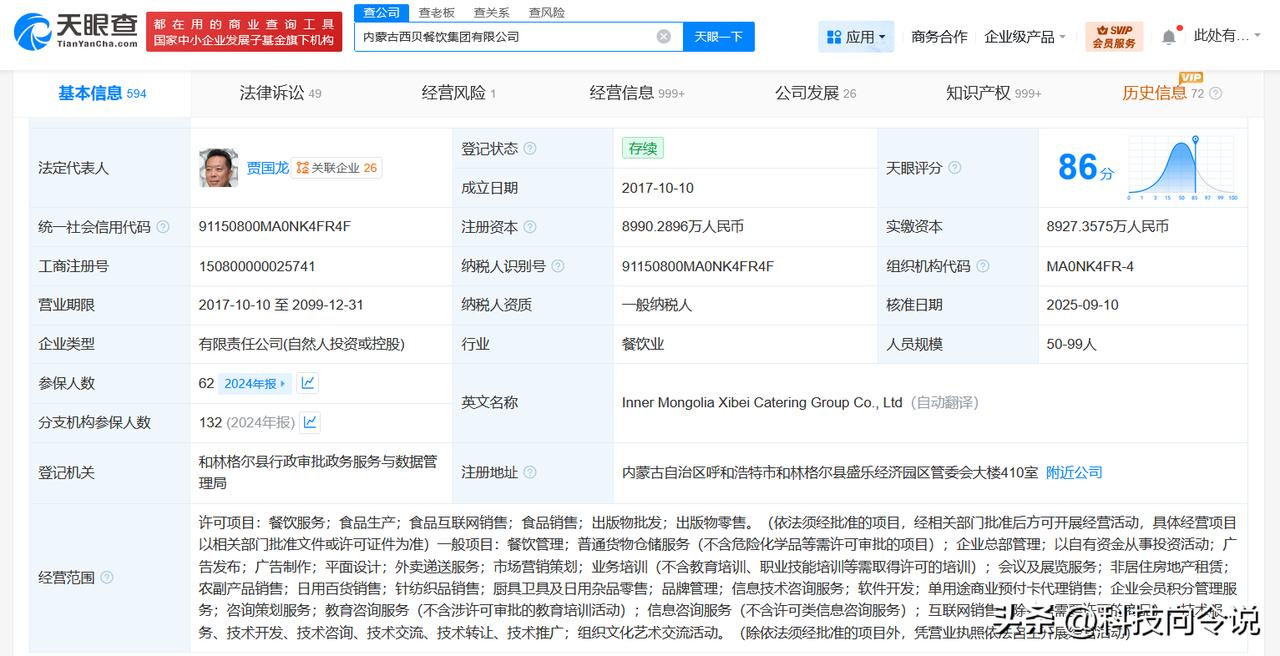The image size is (1280, 656).
Task: Click the 天眼一下 search button
Action: point(719,36)
